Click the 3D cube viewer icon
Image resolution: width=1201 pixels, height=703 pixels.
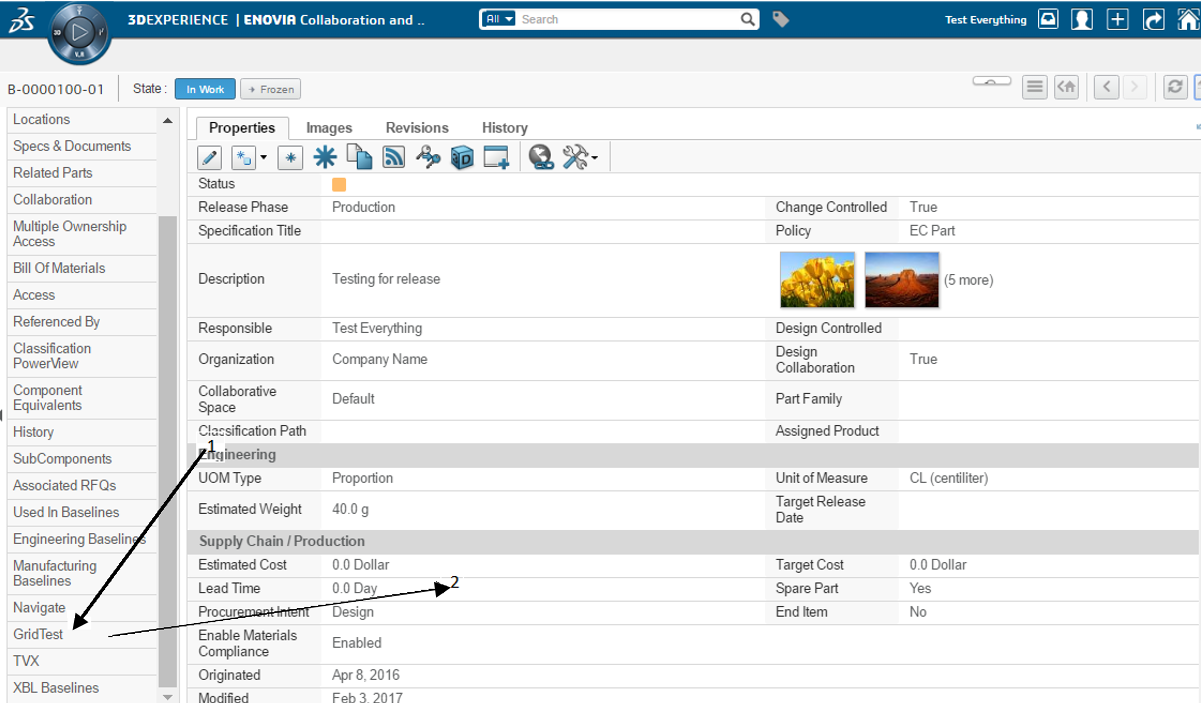(x=462, y=157)
